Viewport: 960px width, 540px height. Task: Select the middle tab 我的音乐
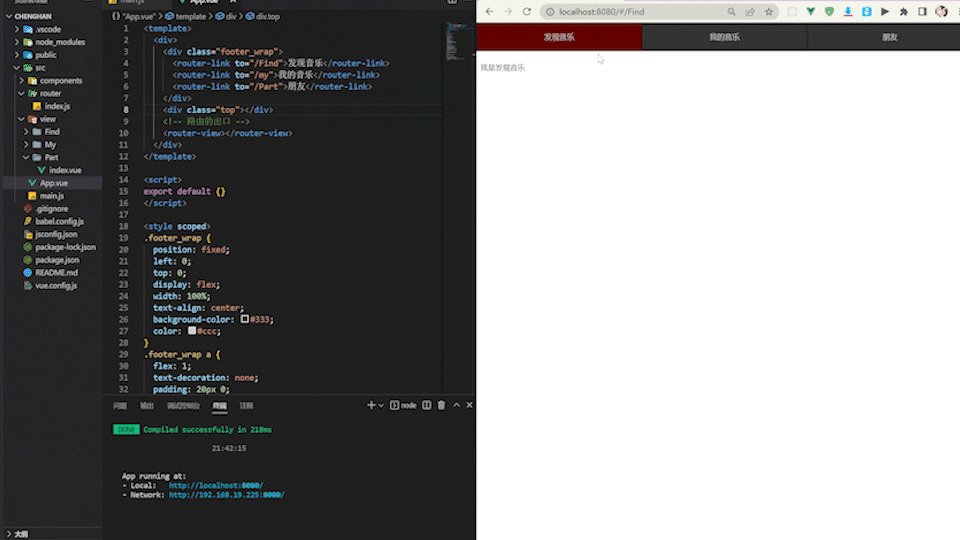click(x=724, y=37)
